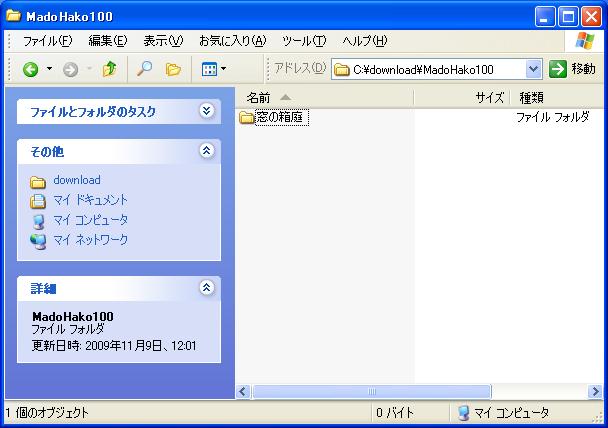Go up one folder level icon
This screenshot has width=608, height=428.
(x=110, y=69)
